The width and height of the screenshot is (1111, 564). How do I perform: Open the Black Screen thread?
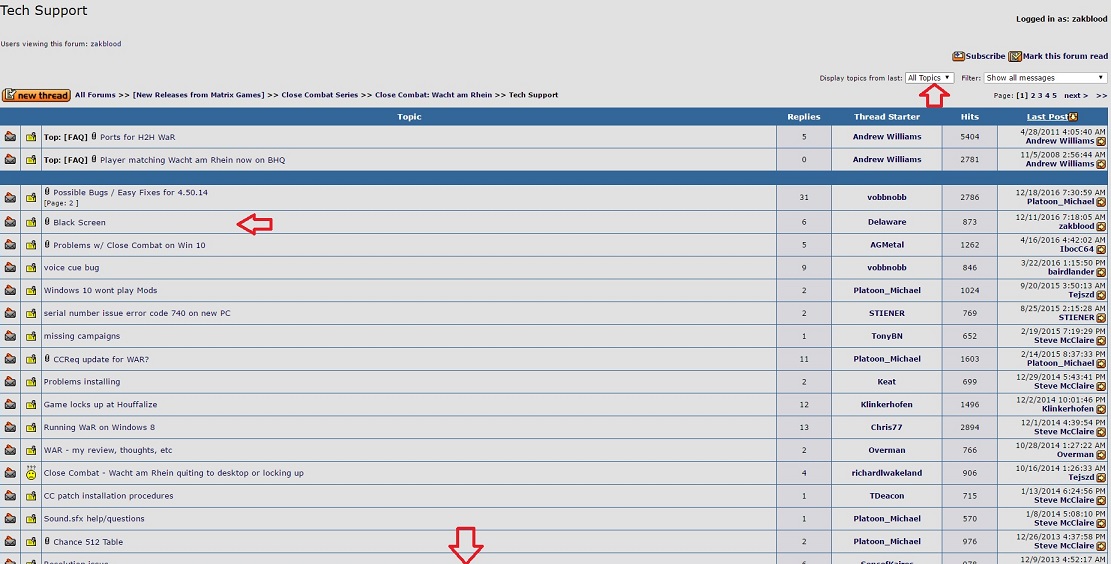[79, 222]
